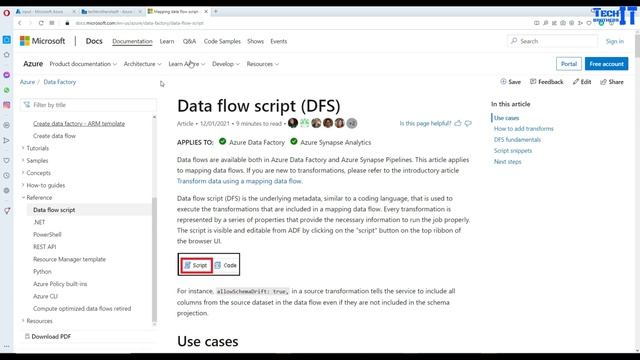Open Code Samples in the header
The image size is (640, 360).
pos(222,41)
